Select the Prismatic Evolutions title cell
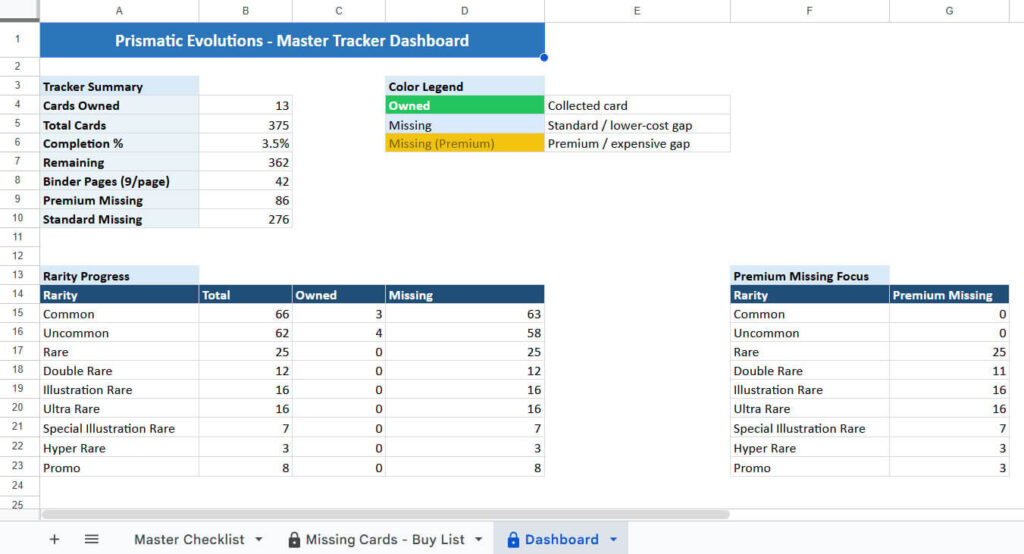Viewport: 1024px width, 554px height. click(292, 41)
